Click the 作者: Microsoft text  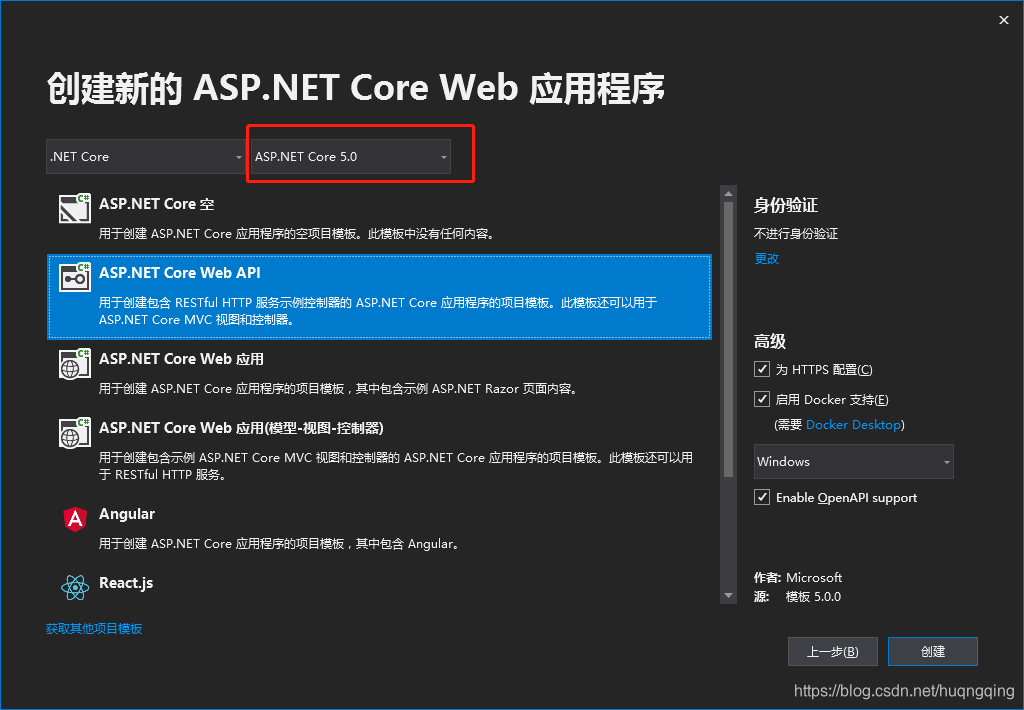click(x=797, y=577)
